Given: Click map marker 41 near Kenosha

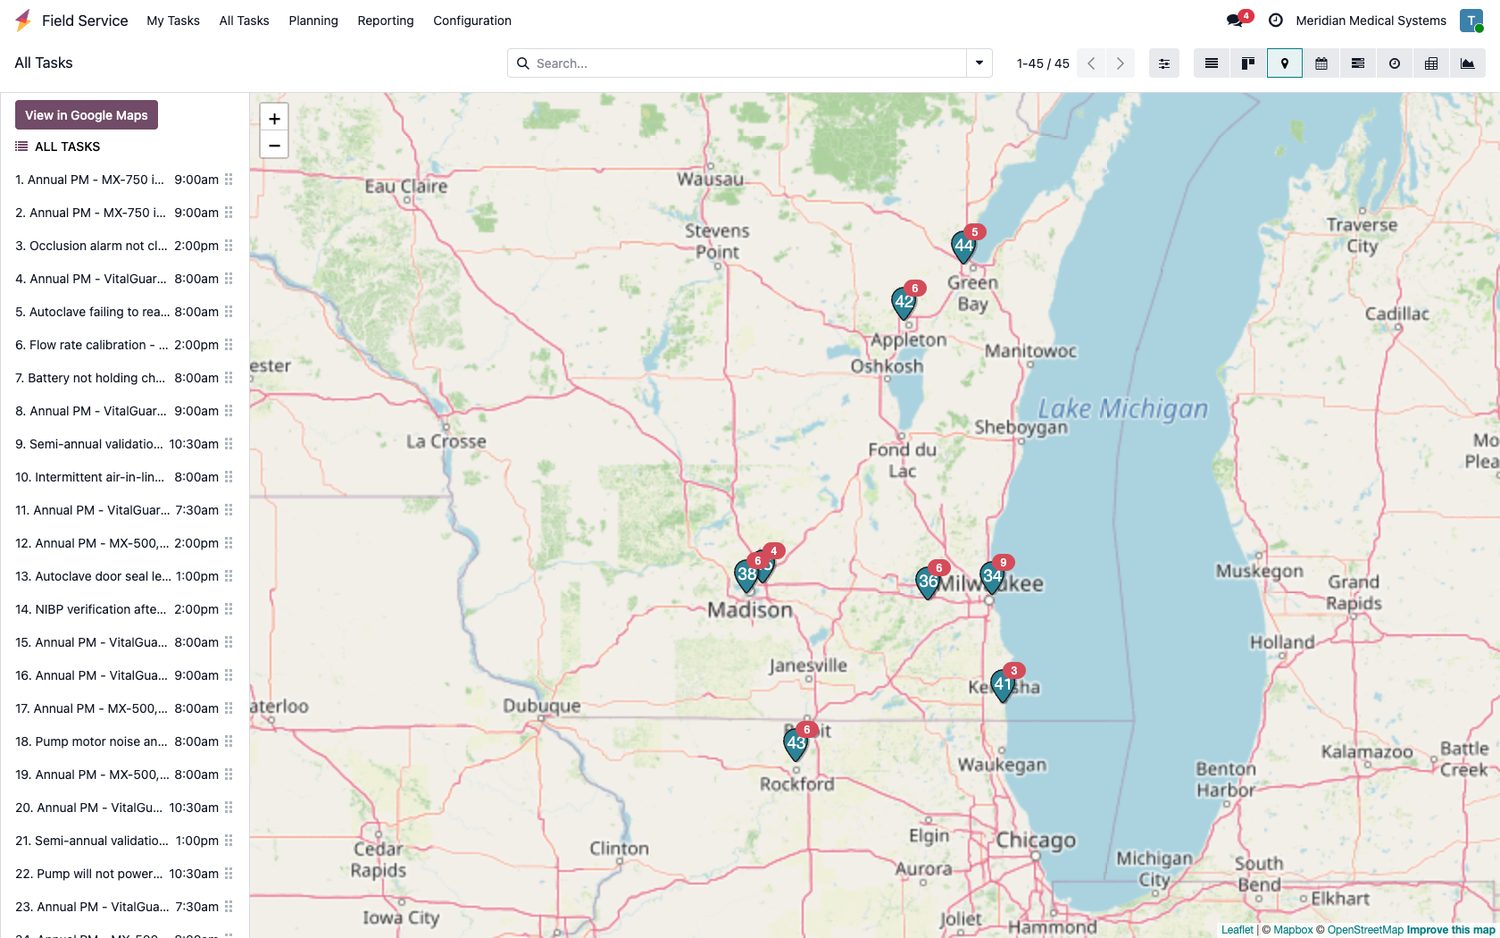Looking at the screenshot, I should 1002,685.
